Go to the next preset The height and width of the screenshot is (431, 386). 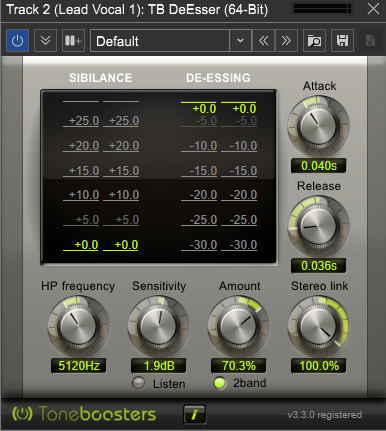tap(286, 41)
